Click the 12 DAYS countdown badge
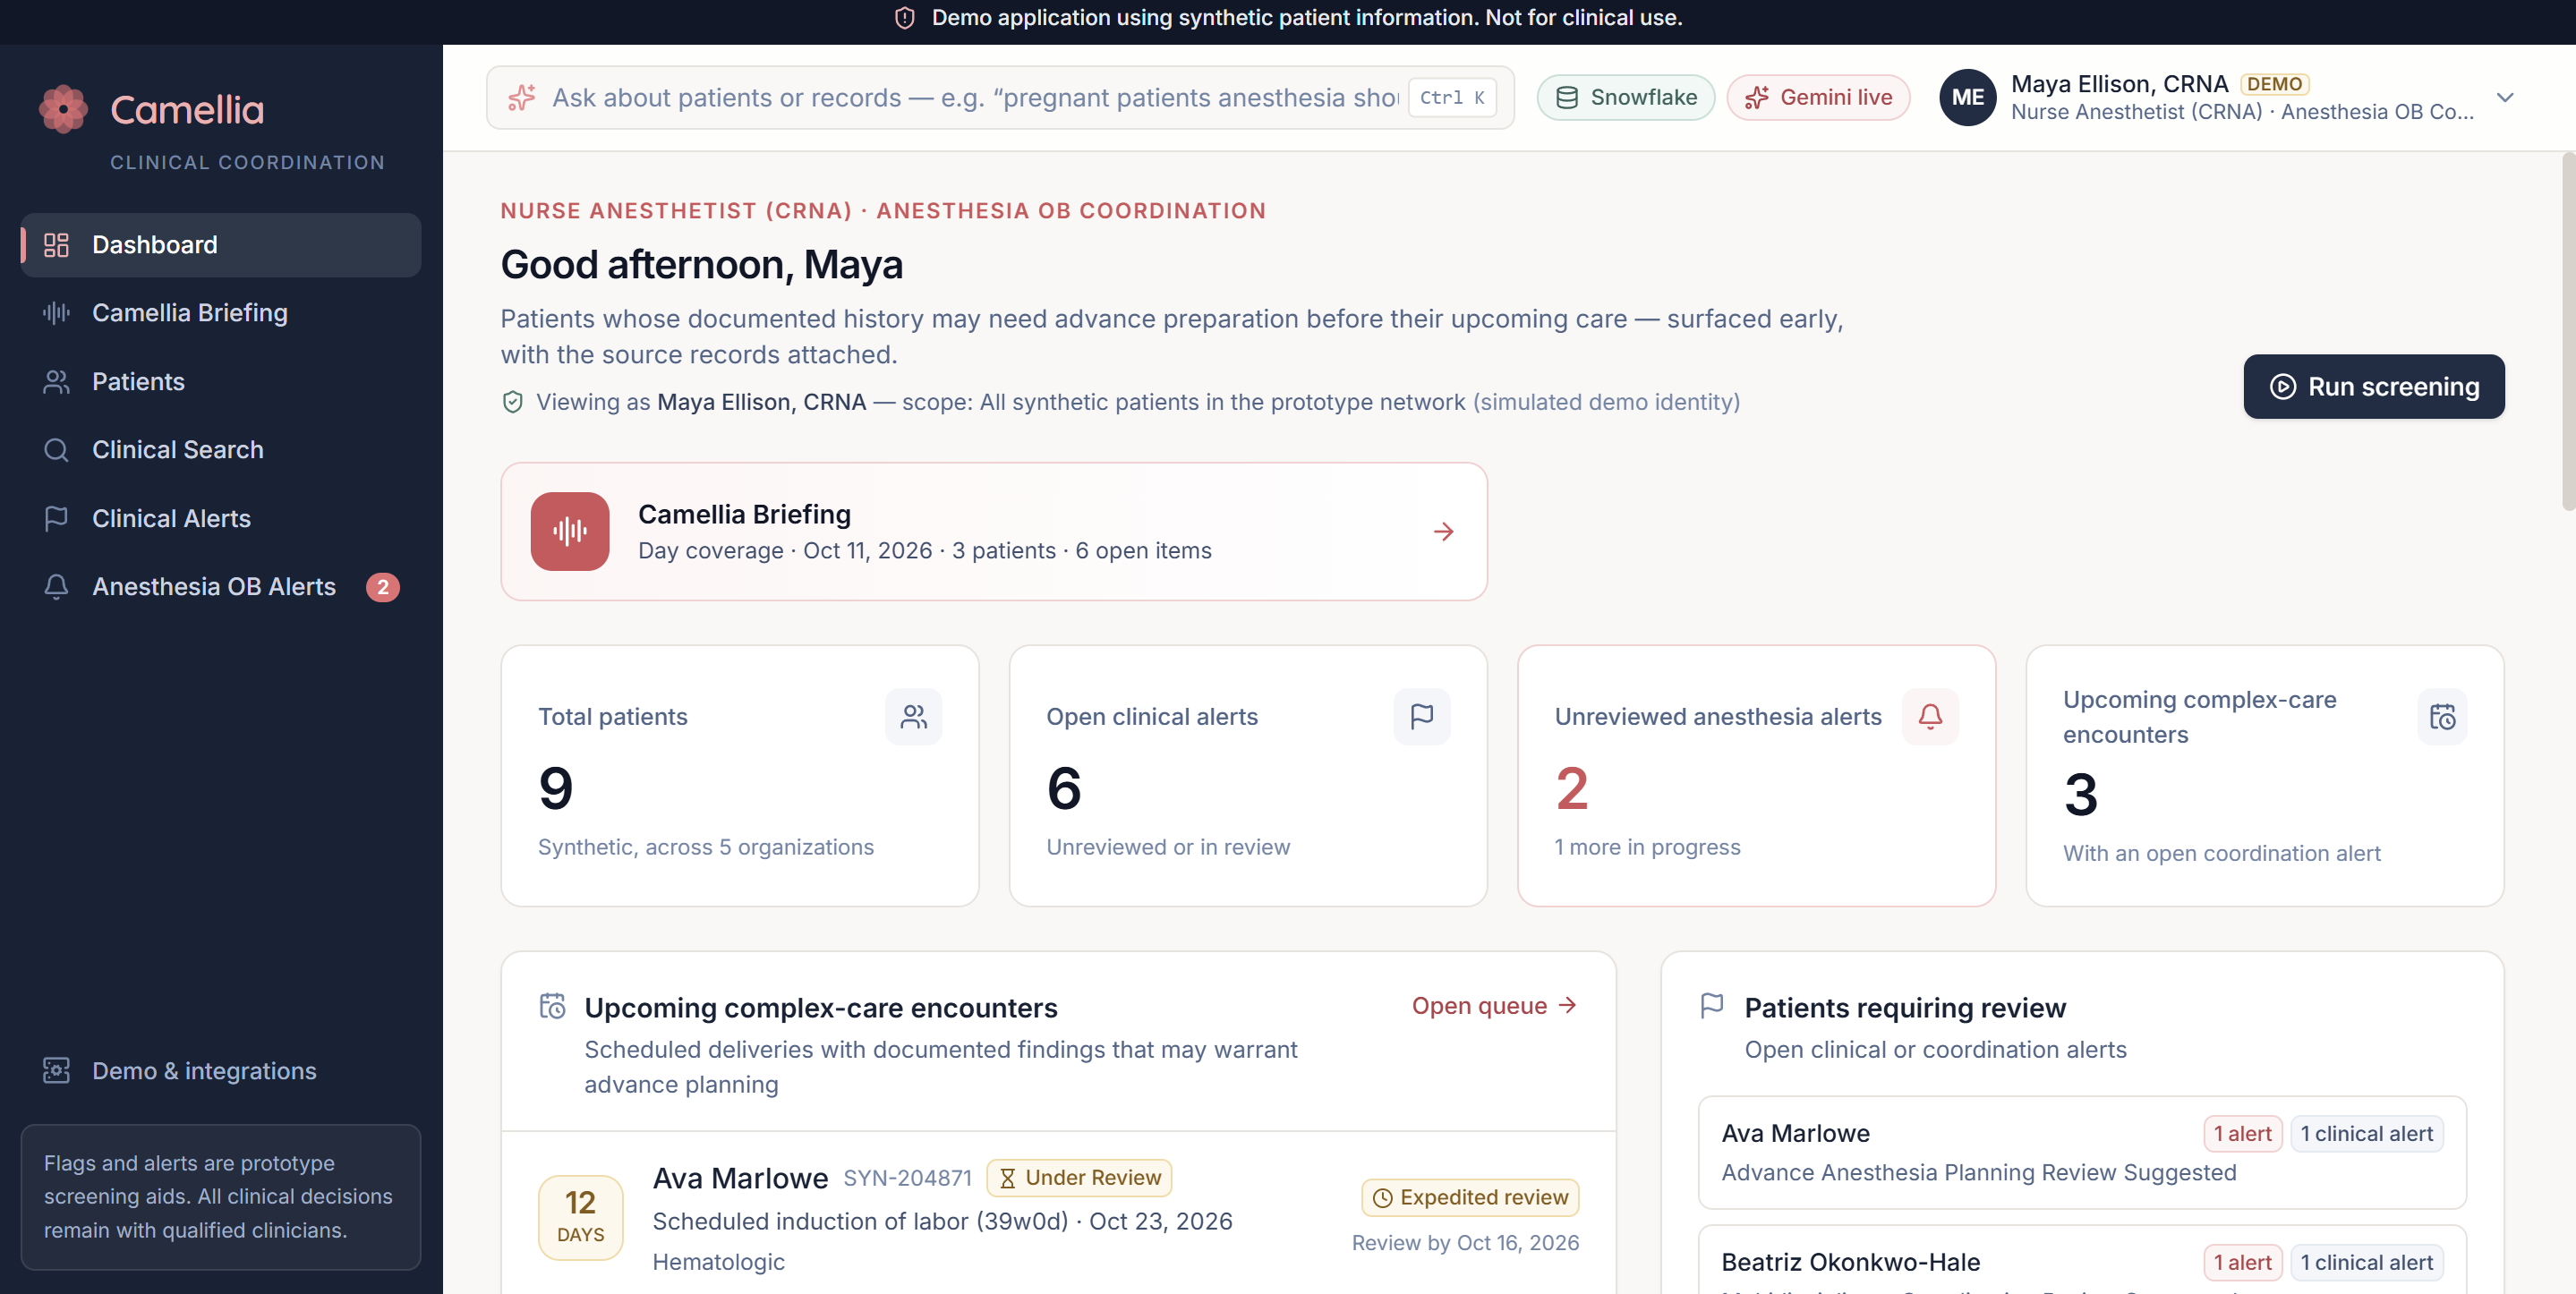This screenshot has width=2576, height=1294. 580,1218
